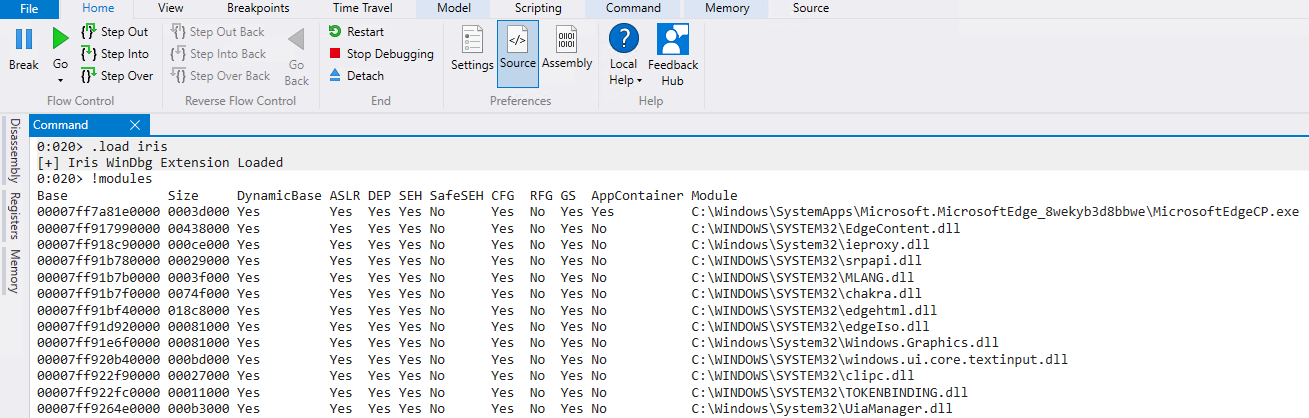This screenshot has width=1309, height=418.
Task: Click Step Over
Action: tap(117, 76)
